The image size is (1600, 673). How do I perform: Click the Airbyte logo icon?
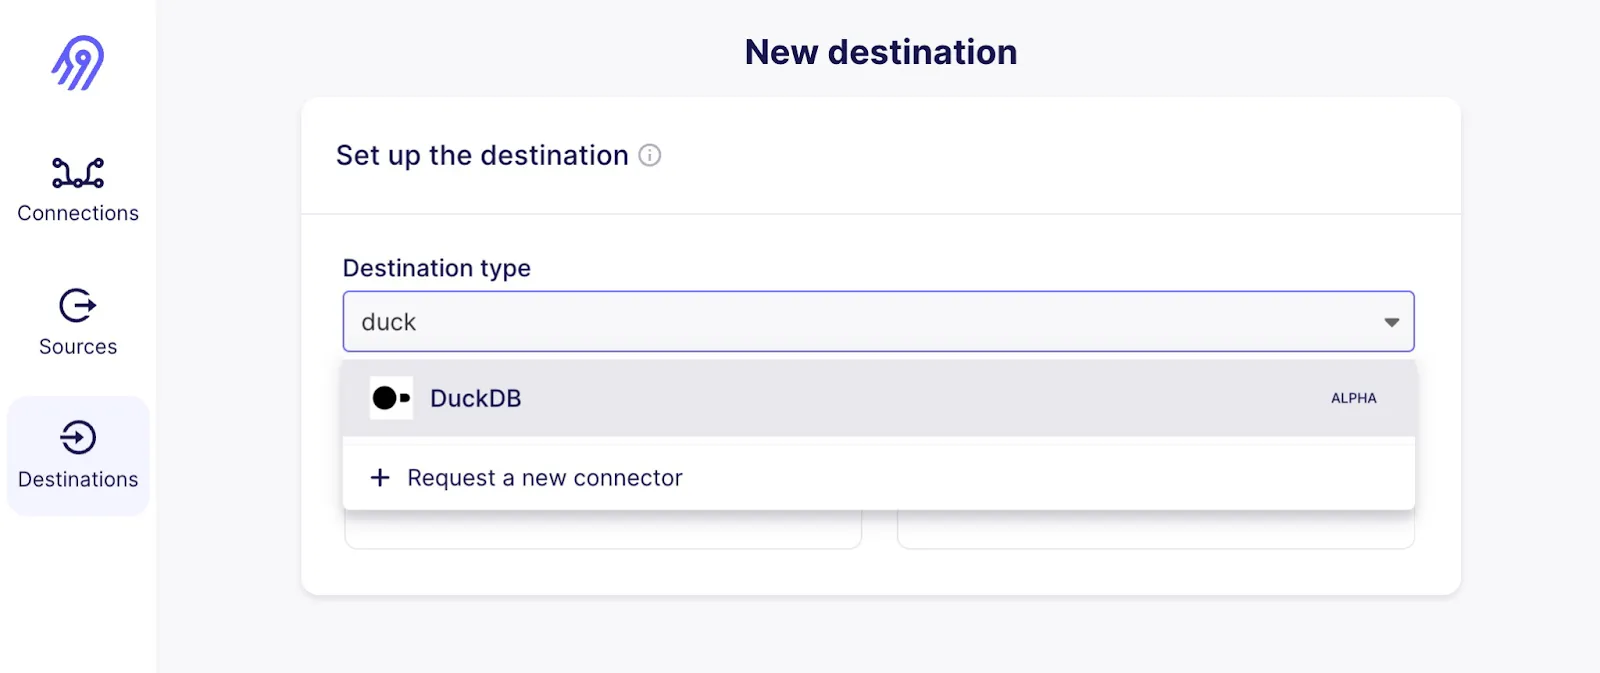click(x=78, y=63)
